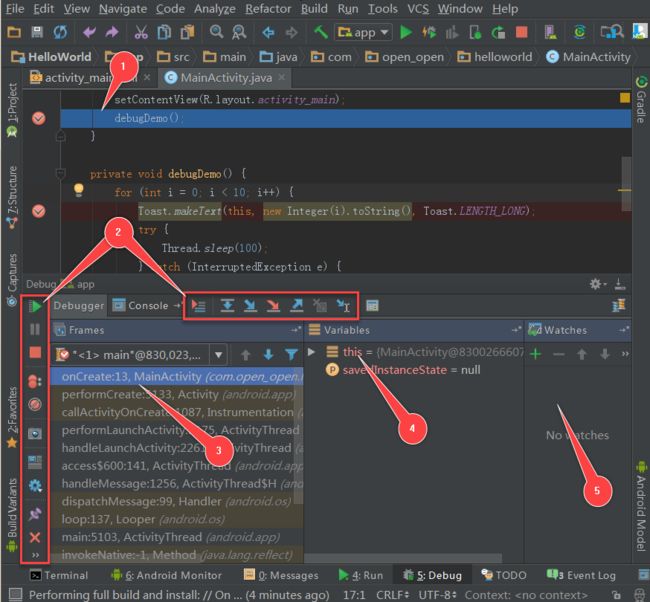Viewport: 650px width, 602px height.
Task: Select the loop:137, Looper frame
Action: coord(177,519)
